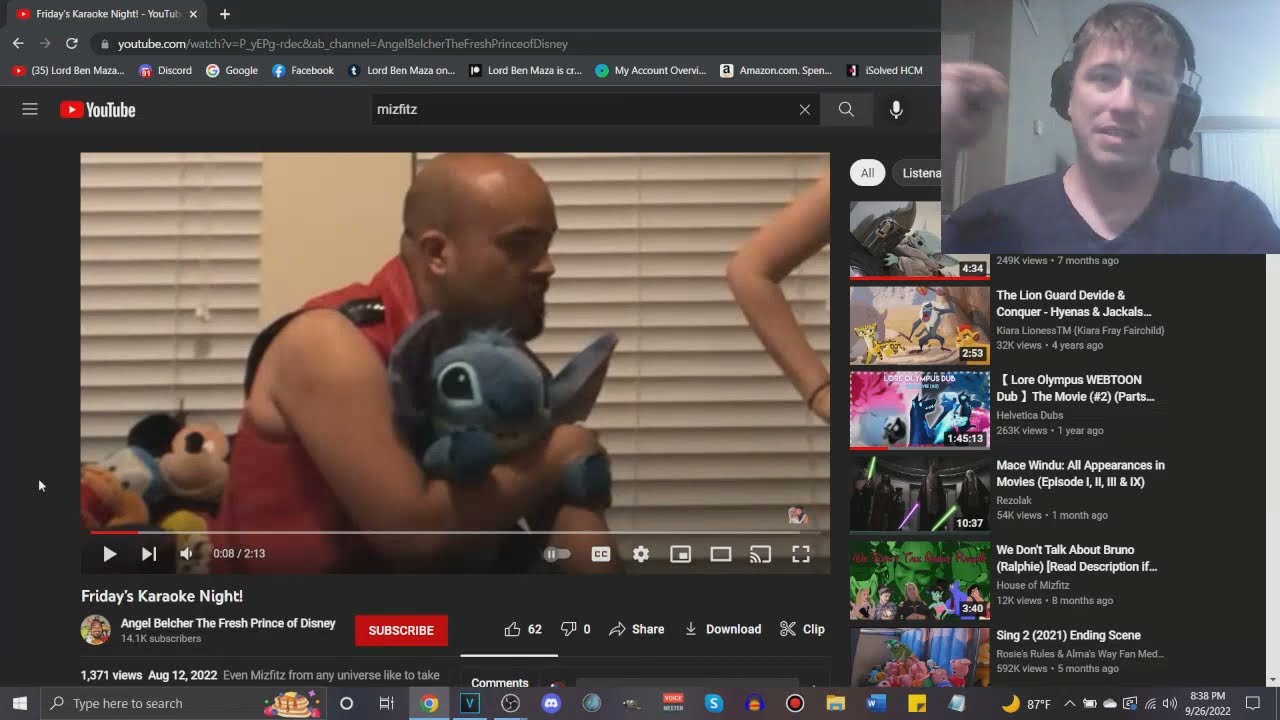Open Mace Windu All Appearances thumbnail
Image resolution: width=1280 pixels, height=720 pixels.
(x=920, y=496)
